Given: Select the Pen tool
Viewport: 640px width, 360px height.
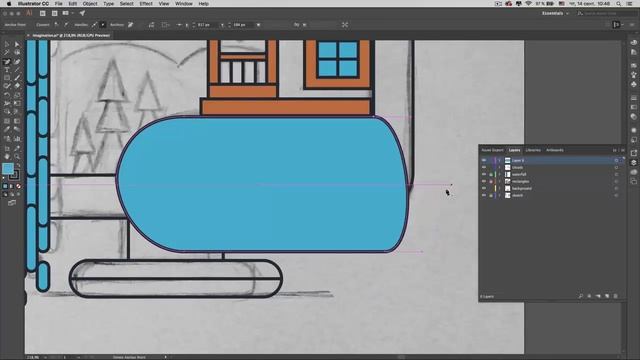Looking at the screenshot, I should (x=7, y=62).
